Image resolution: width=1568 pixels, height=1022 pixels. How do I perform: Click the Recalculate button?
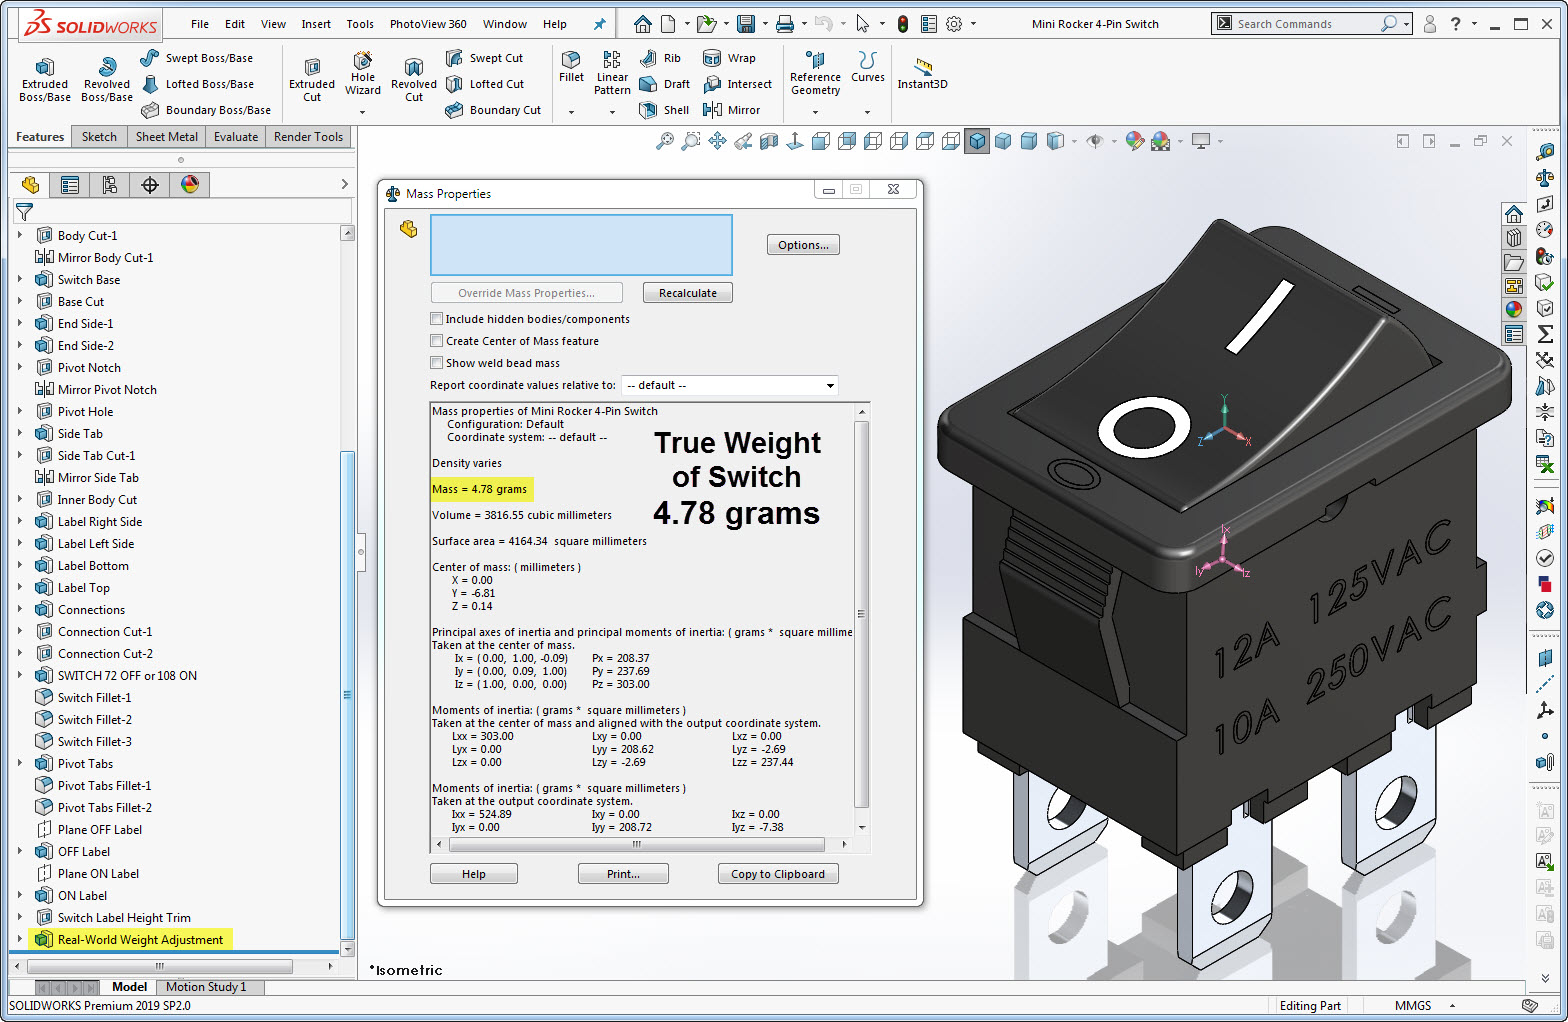point(688,293)
